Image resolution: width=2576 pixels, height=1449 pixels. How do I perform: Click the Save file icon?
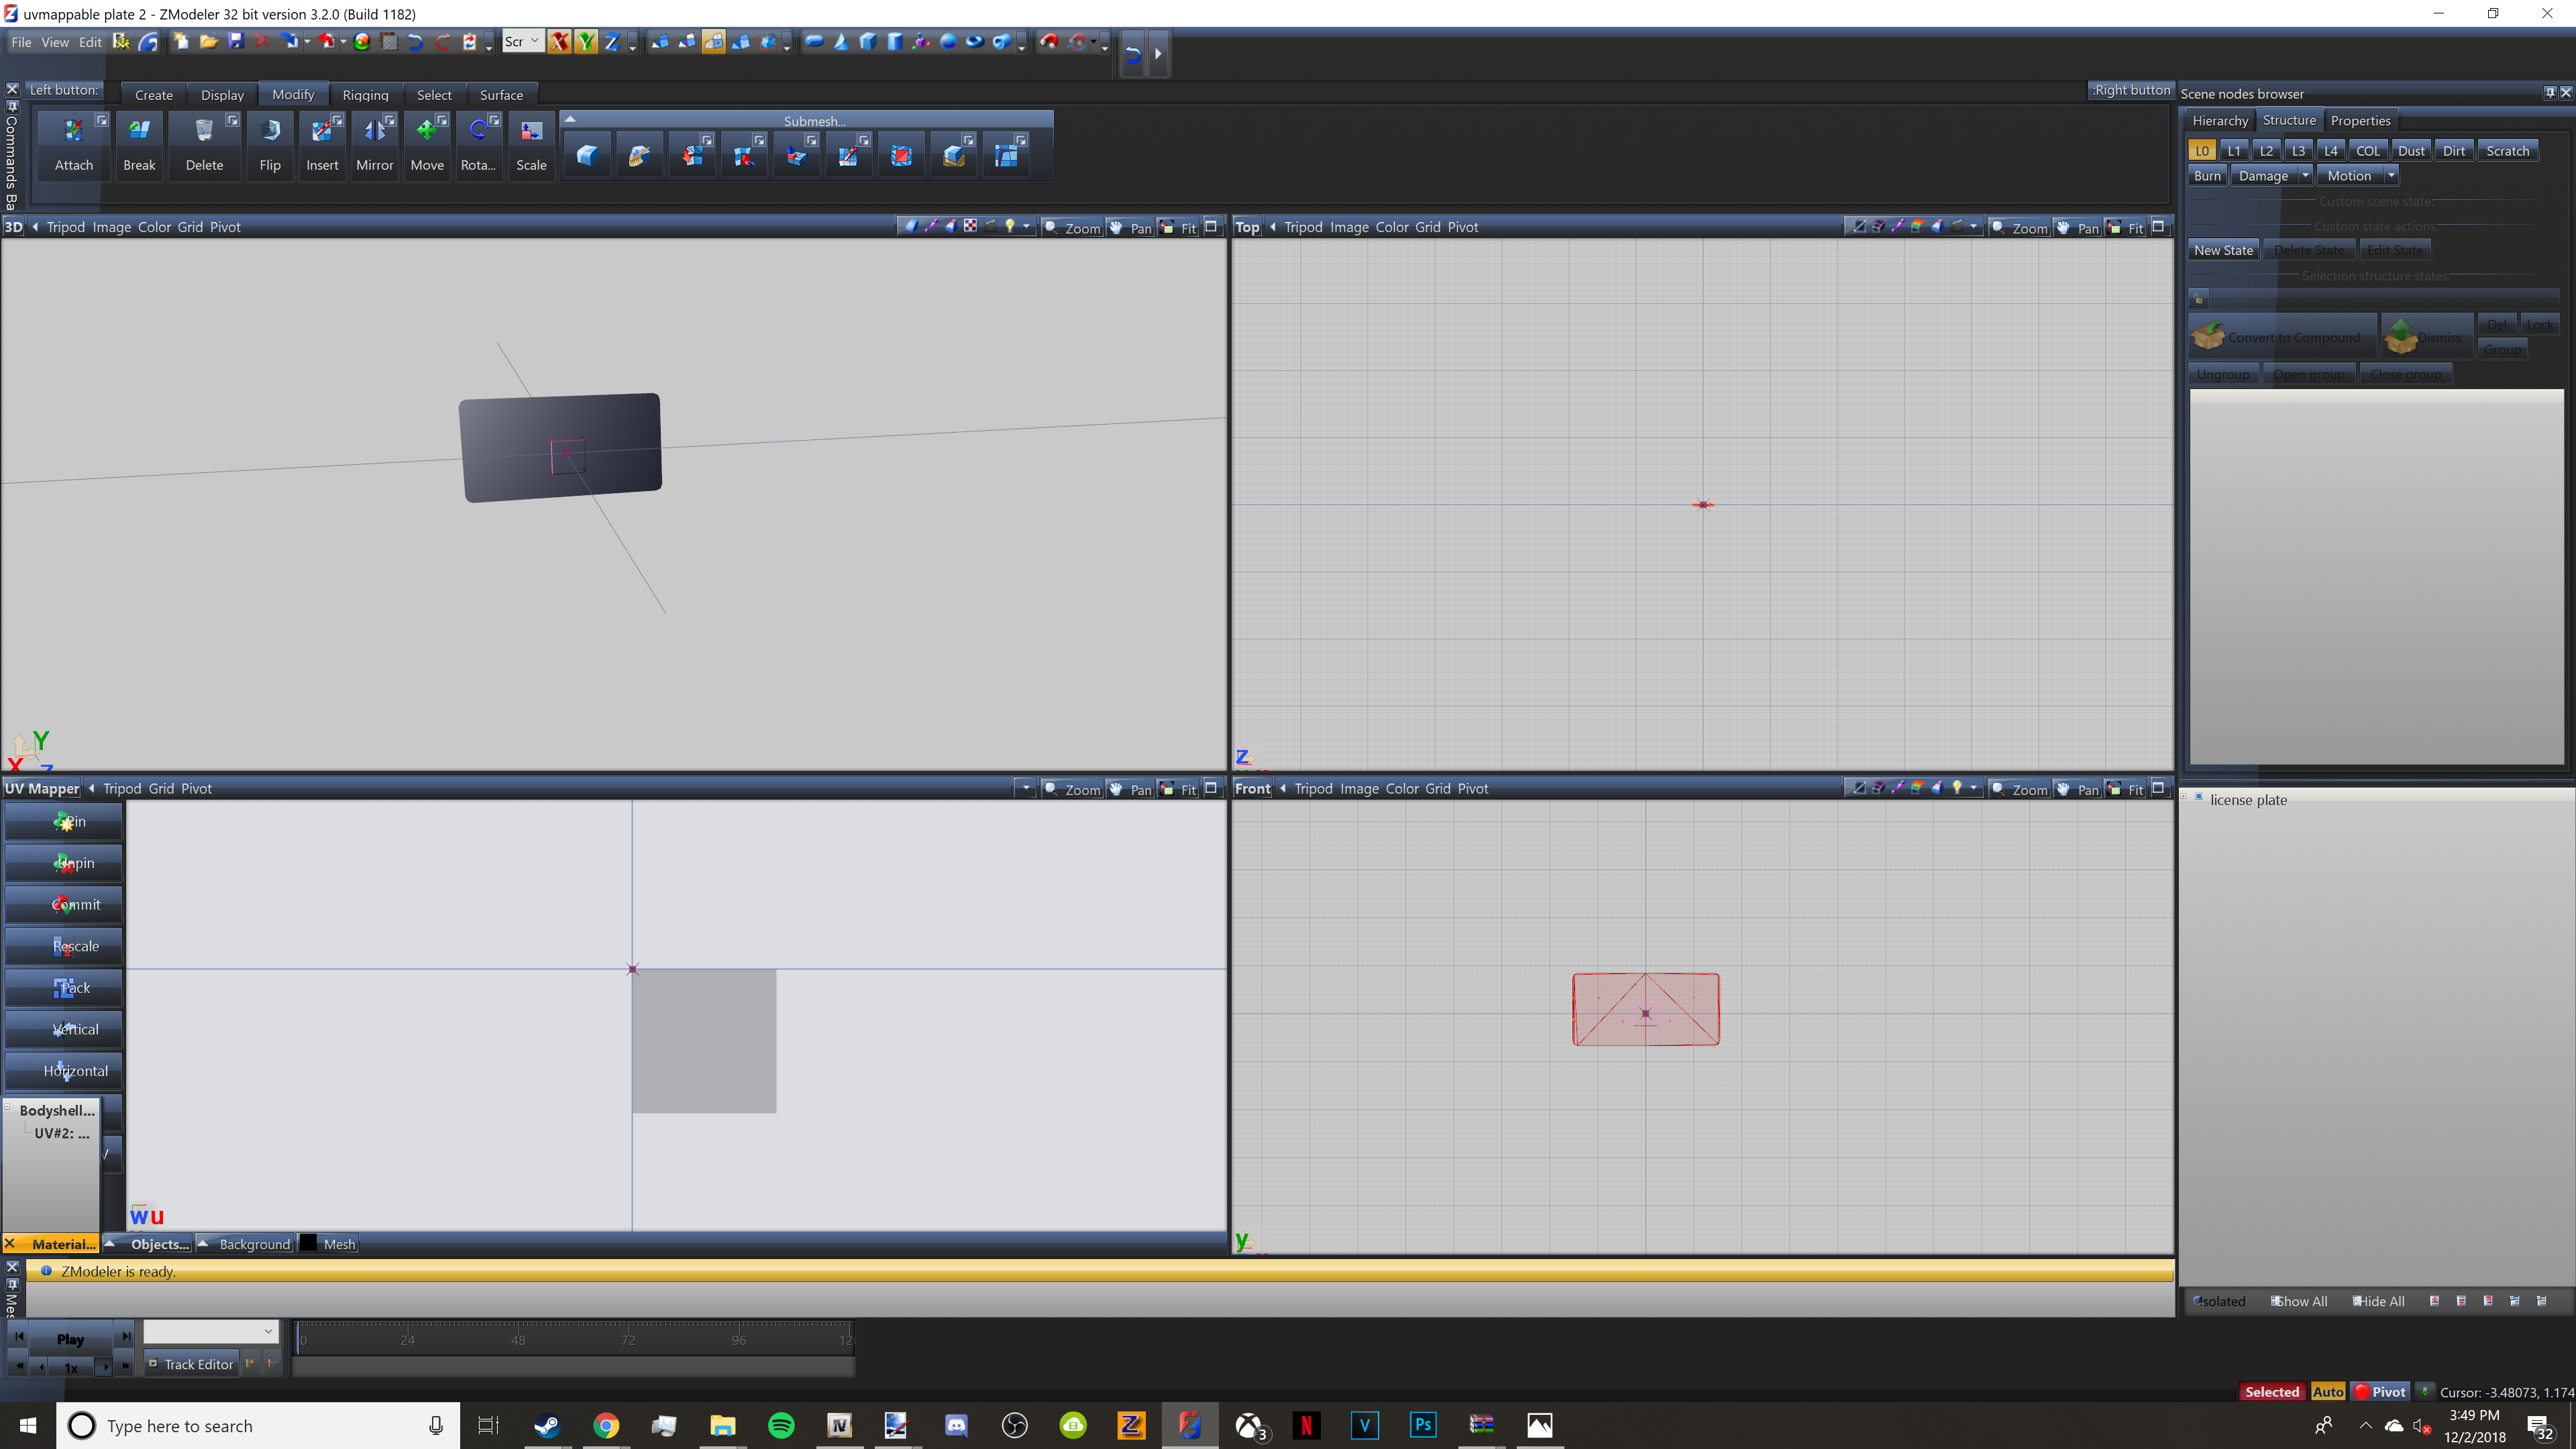click(236, 41)
